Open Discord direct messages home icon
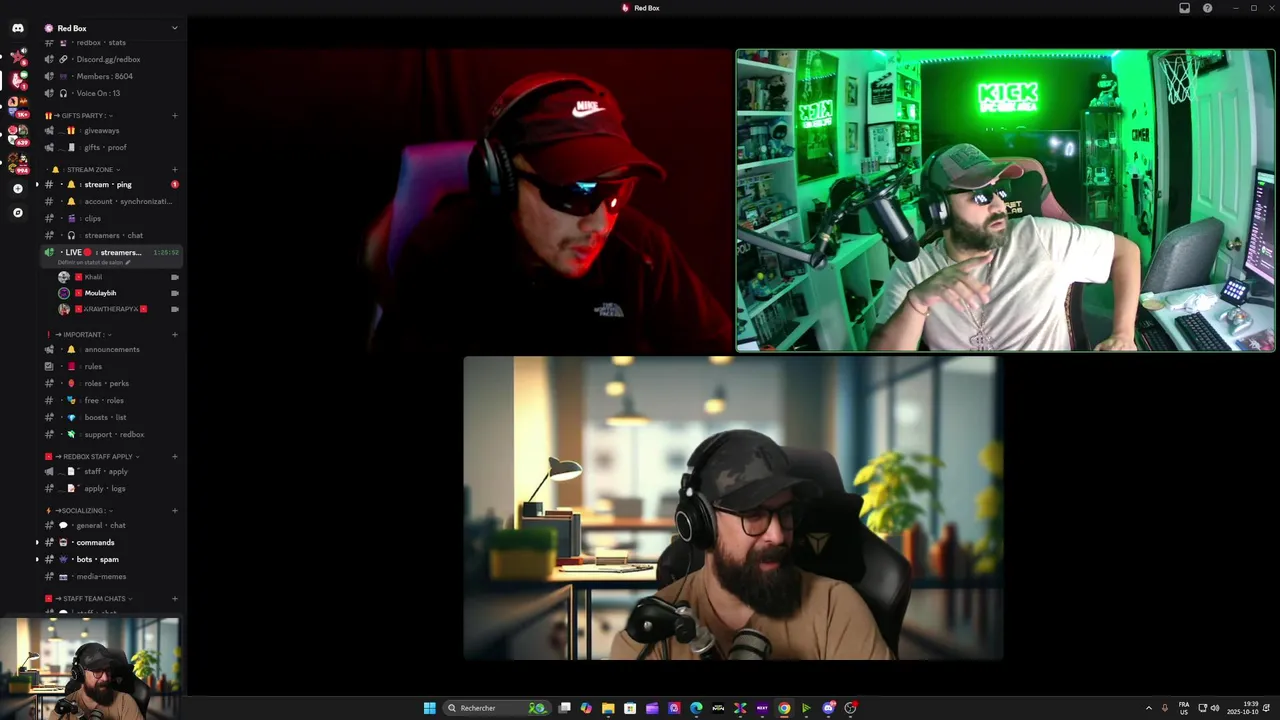The height and width of the screenshot is (720, 1280). (18, 28)
